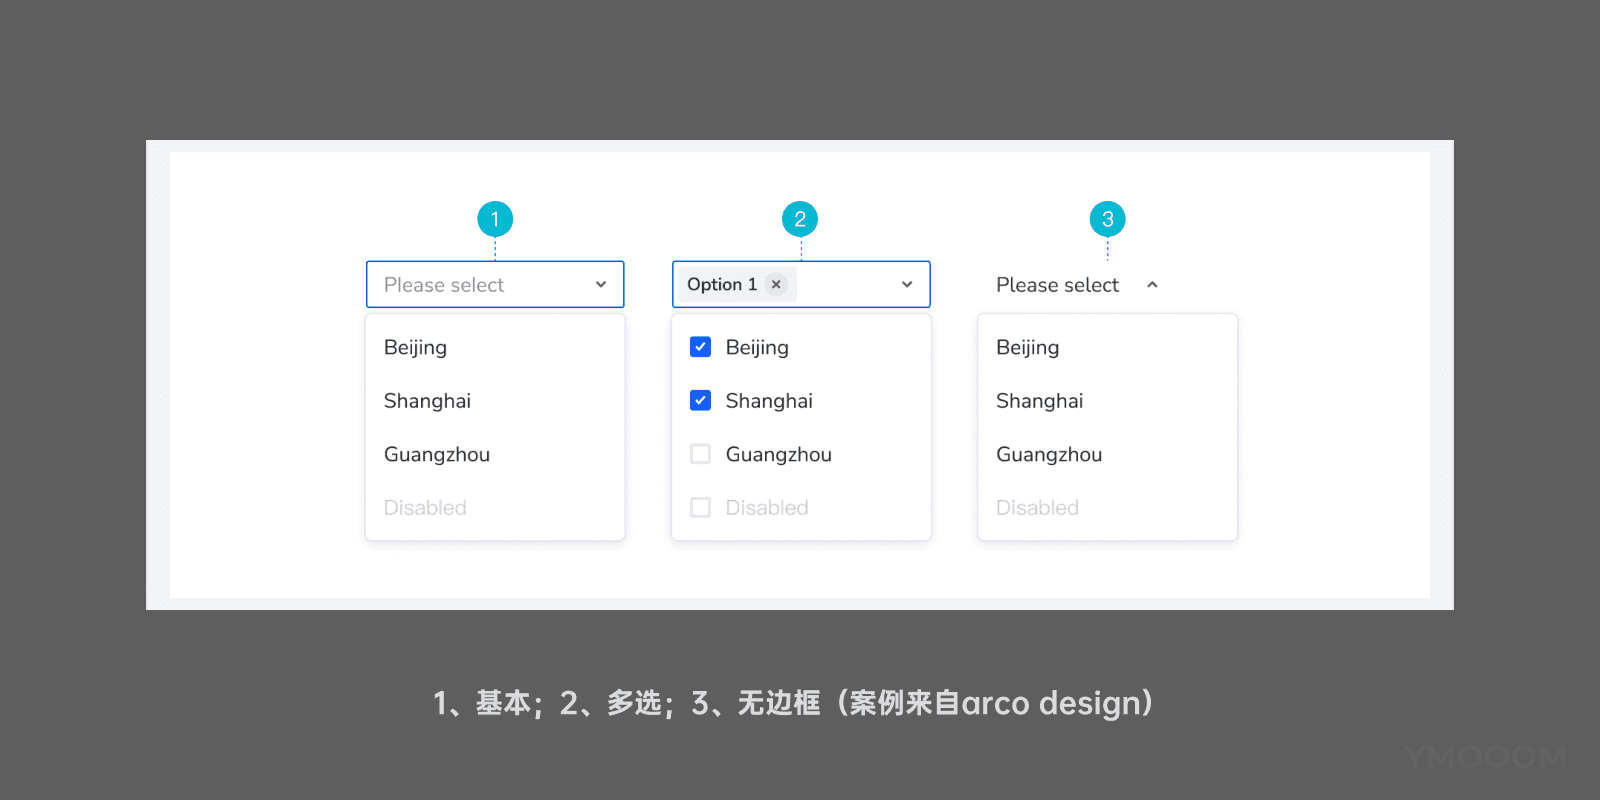
Task: Click the chevron arrow of the Option 1 select box
Action: (907, 285)
